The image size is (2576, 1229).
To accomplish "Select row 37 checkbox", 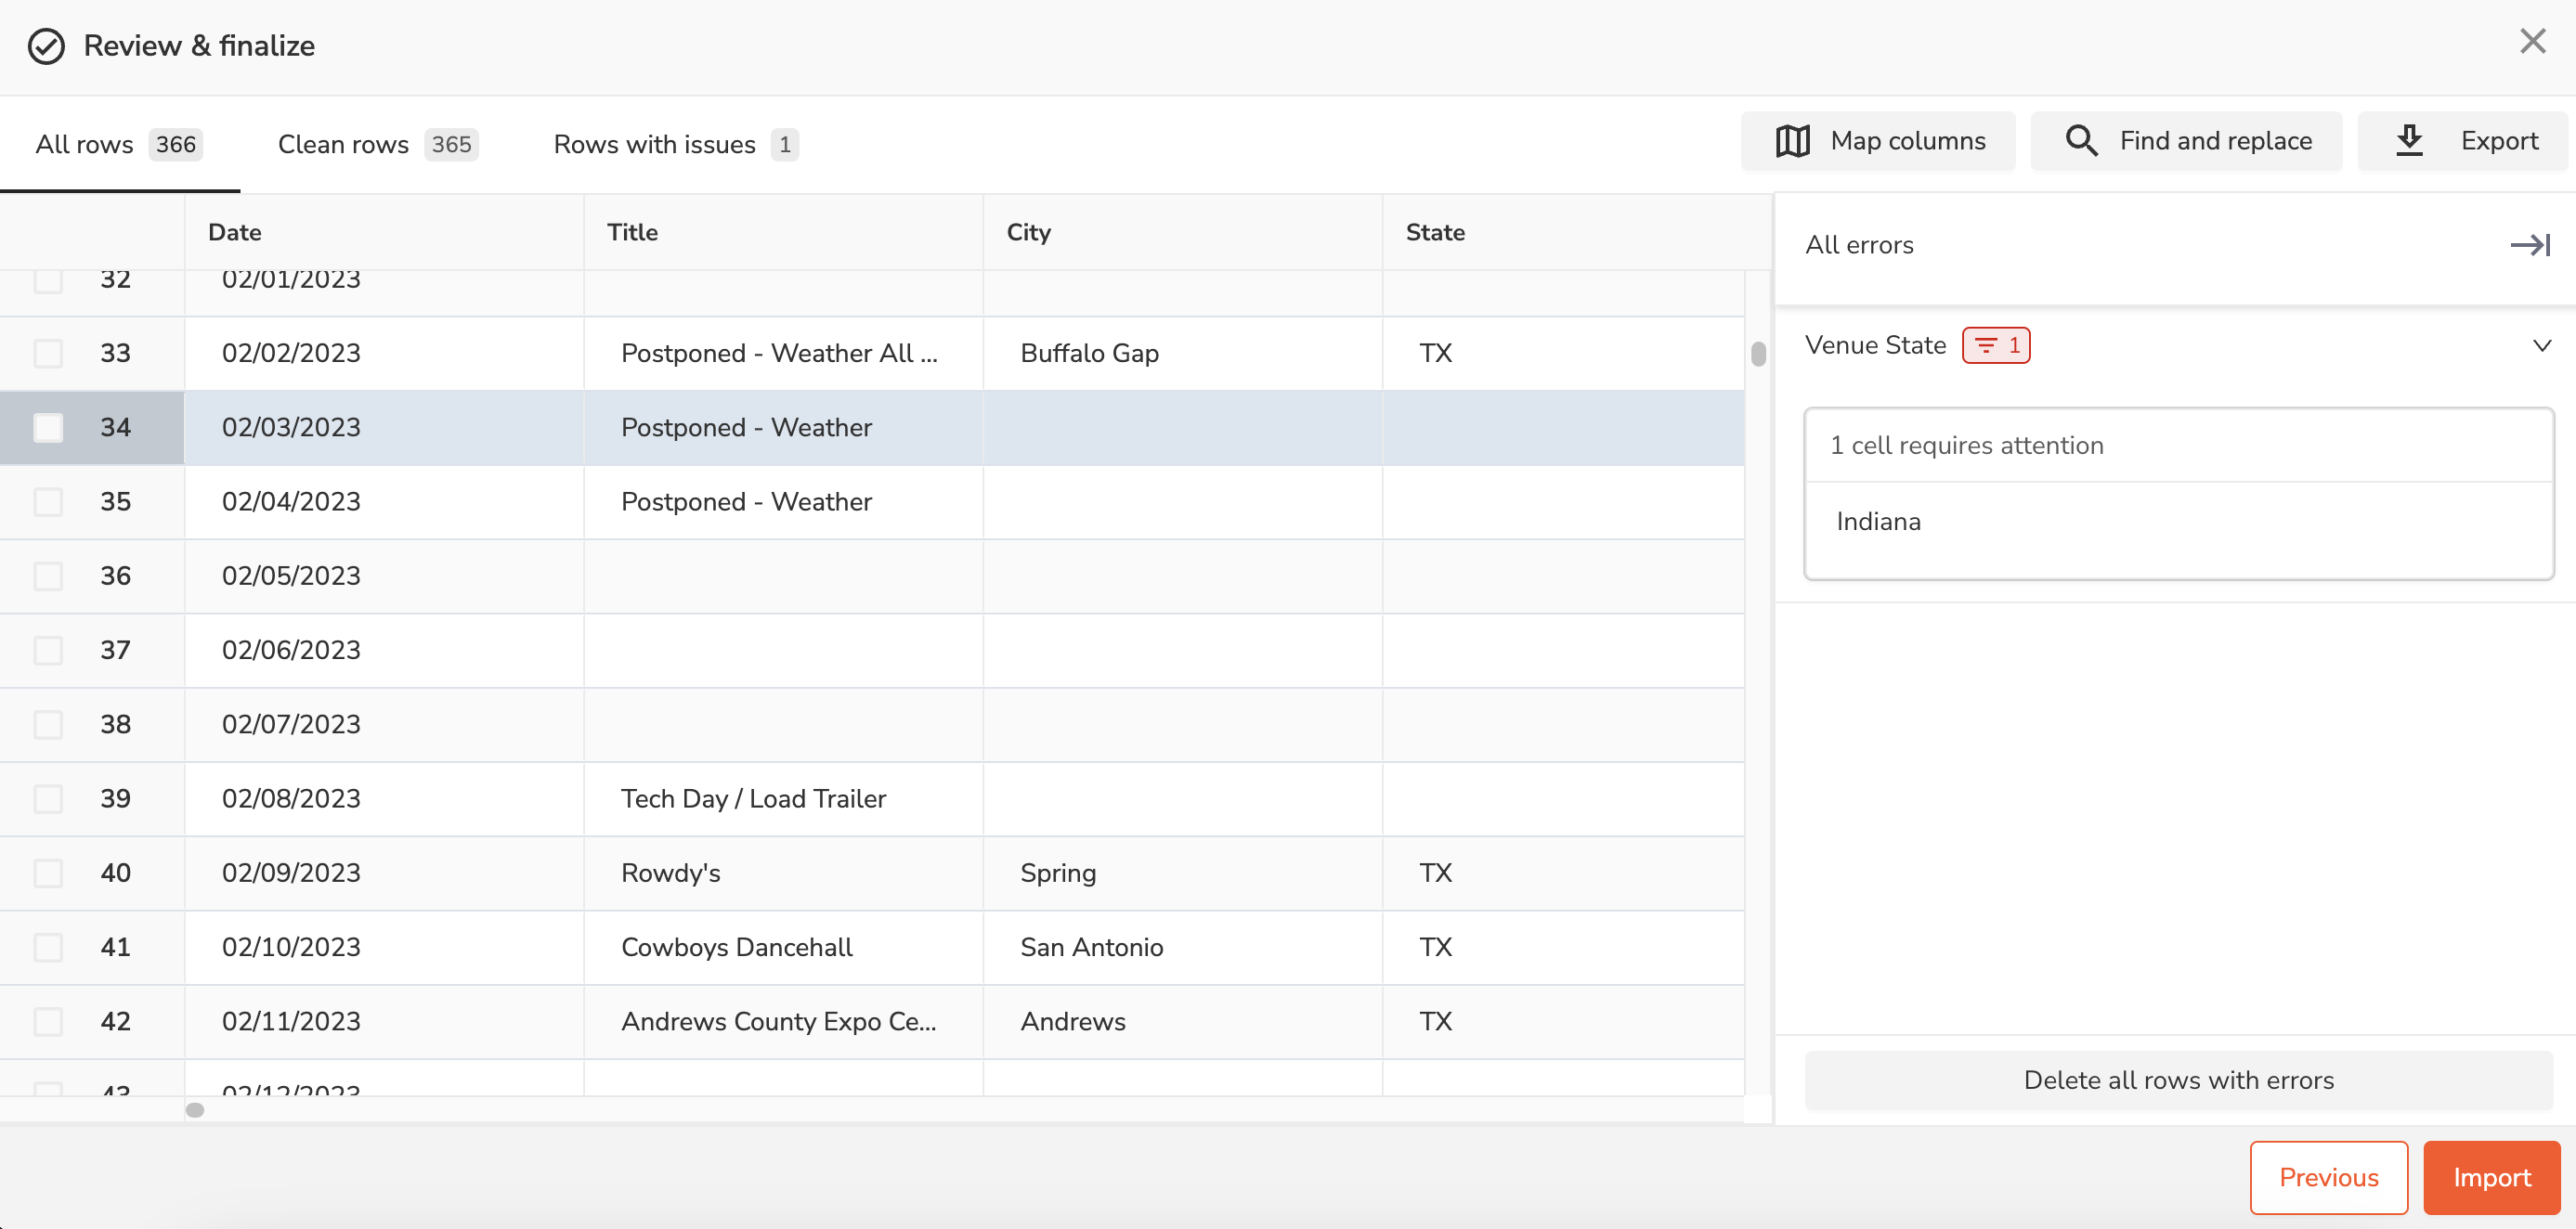I will point(48,650).
